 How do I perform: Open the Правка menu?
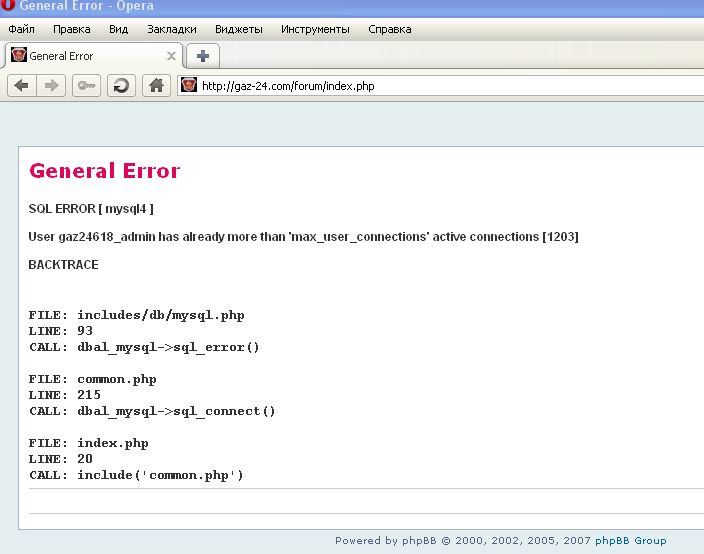[71, 29]
